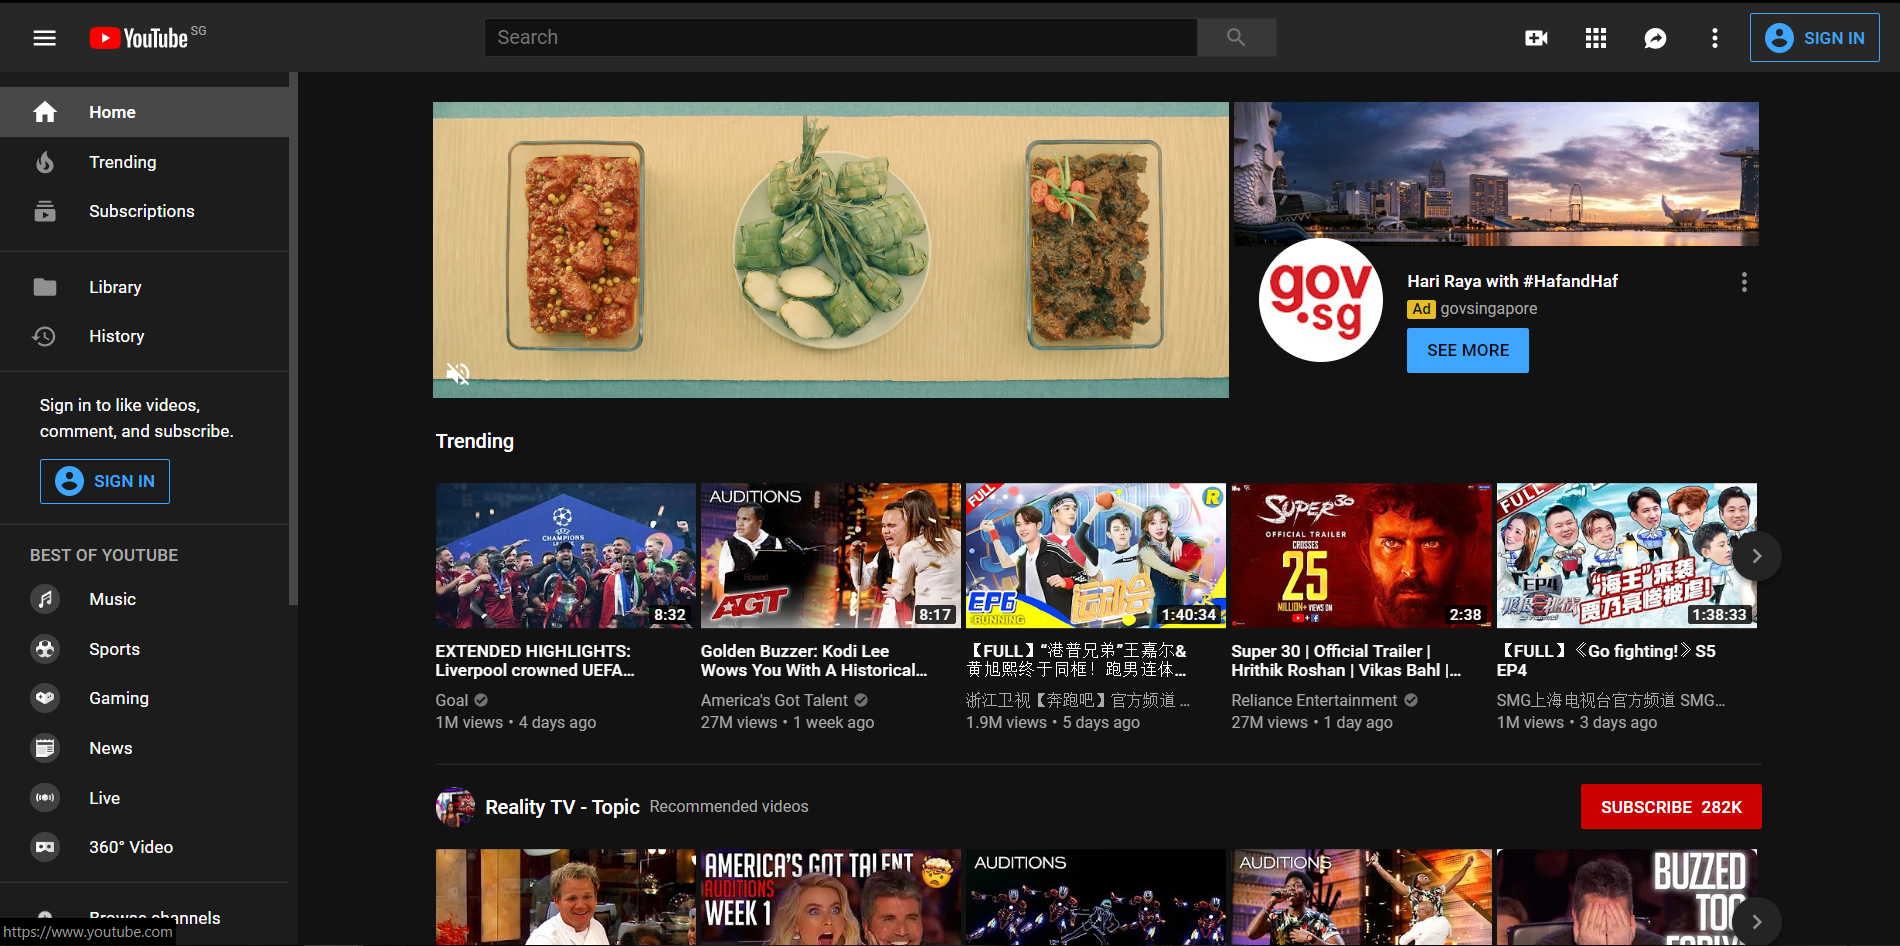1900x946 pixels.
Task: Open the Goal channel name
Action: pos(451,700)
